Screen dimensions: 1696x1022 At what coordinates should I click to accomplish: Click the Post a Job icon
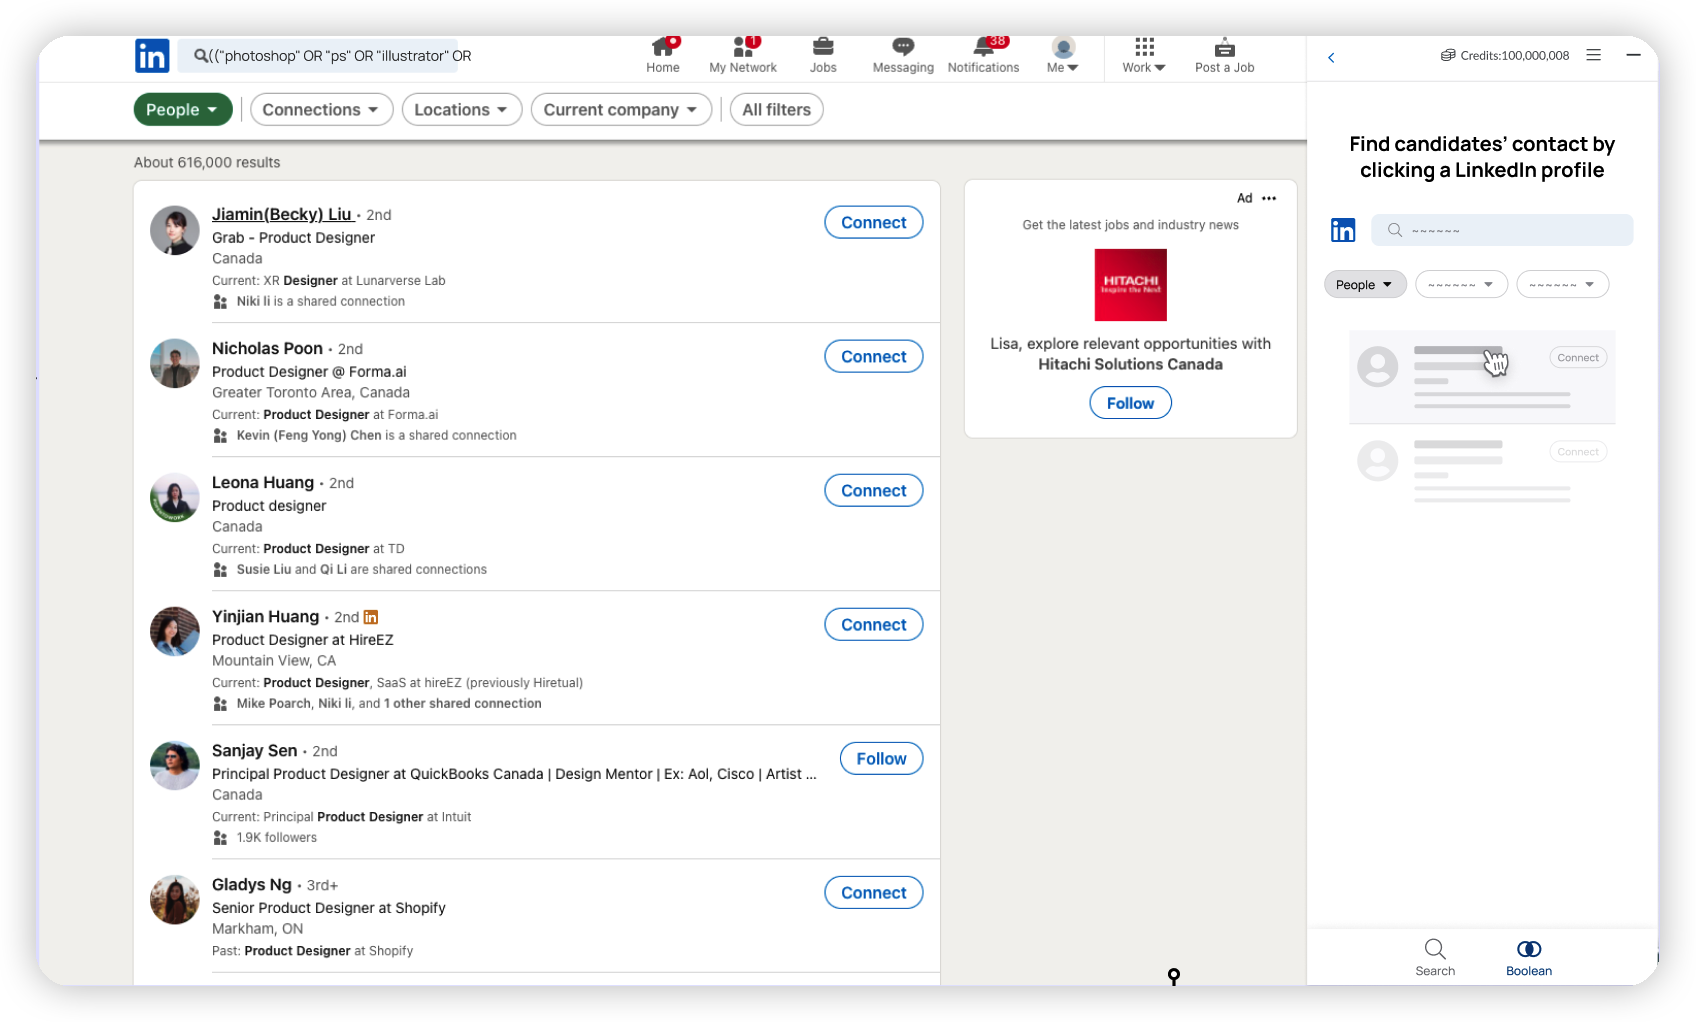tap(1224, 47)
